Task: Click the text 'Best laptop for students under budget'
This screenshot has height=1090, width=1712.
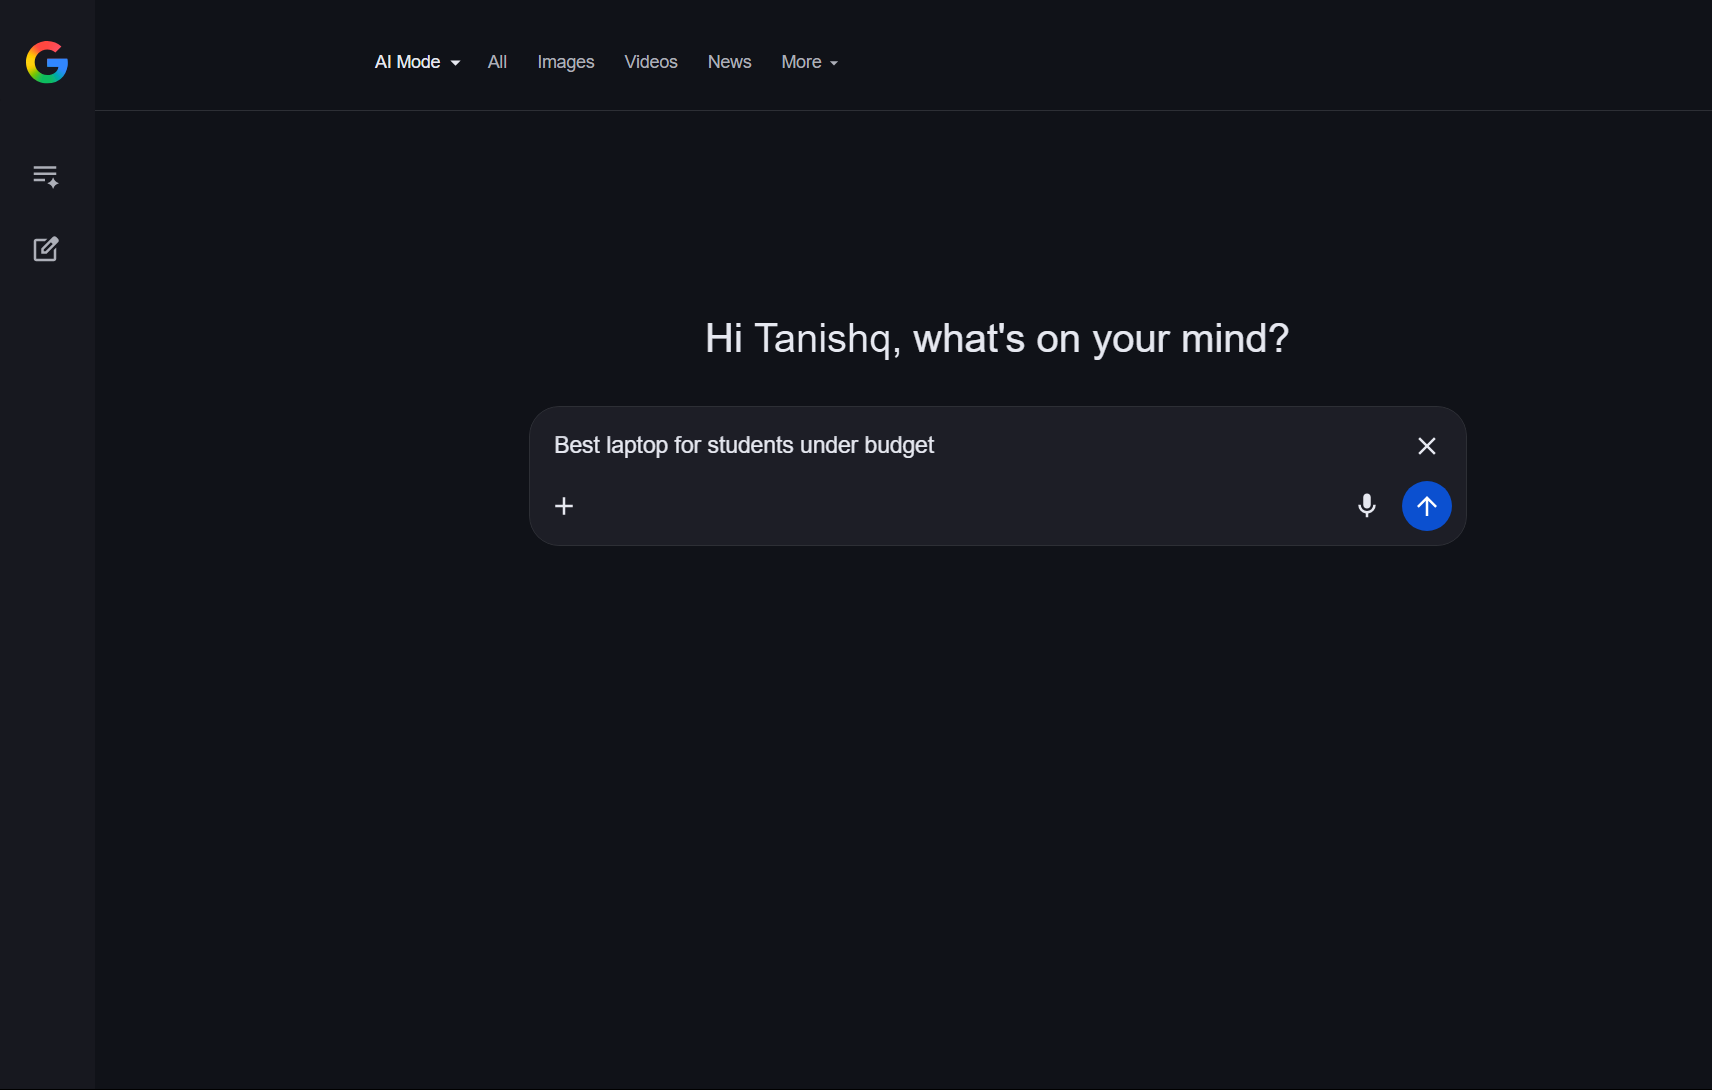Action: pos(744,445)
